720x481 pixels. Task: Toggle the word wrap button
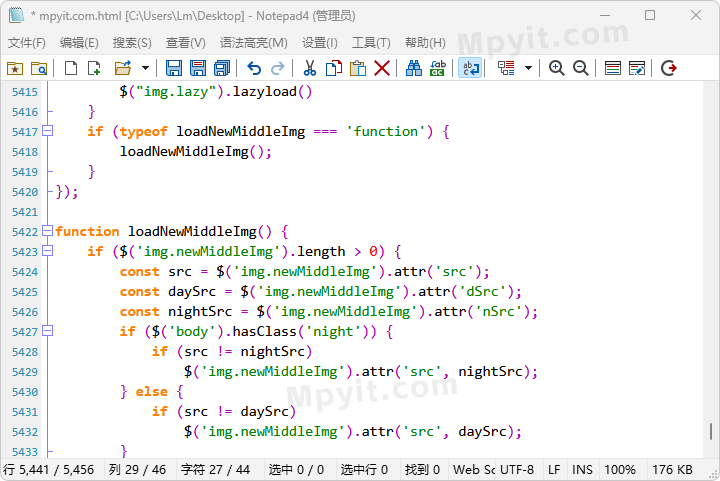(470, 68)
